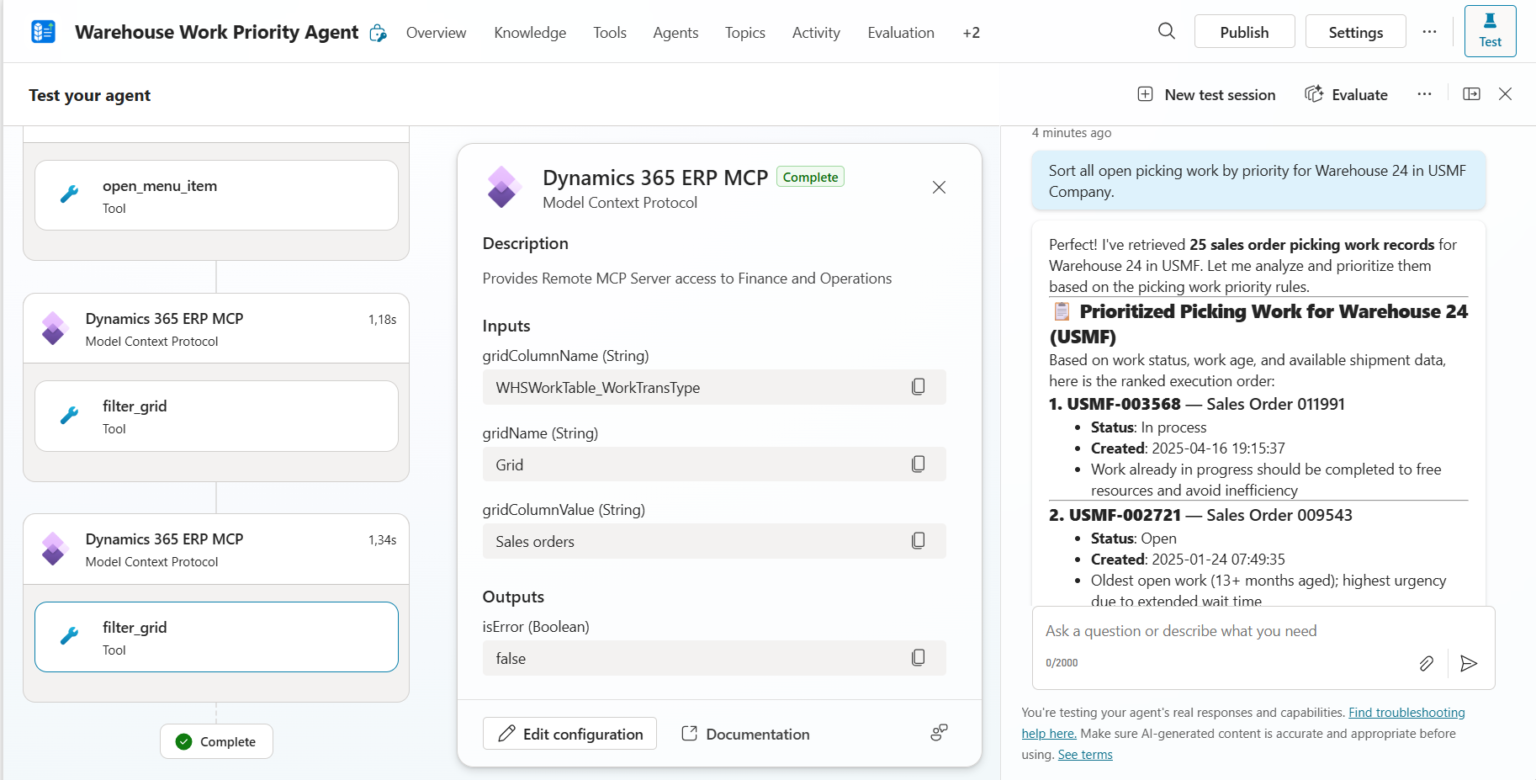1536x780 pixels.
Task: Select the highlighted filter_grid tool card
Action: tap(216, 637)
